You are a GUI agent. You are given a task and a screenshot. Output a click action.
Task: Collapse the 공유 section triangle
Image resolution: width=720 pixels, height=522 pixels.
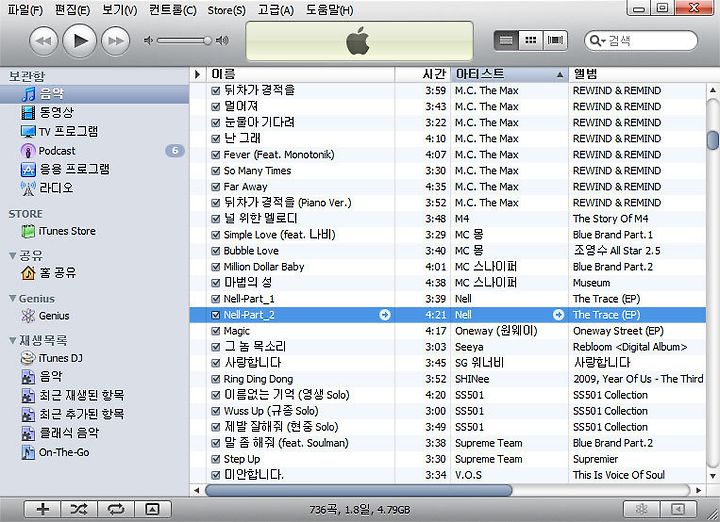tap(12, 255)
